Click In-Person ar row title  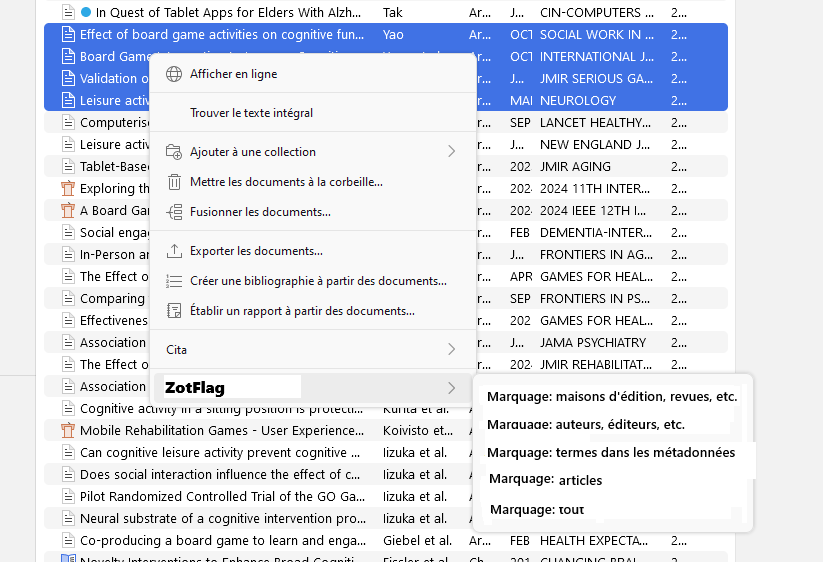click(x=114, y=255)
